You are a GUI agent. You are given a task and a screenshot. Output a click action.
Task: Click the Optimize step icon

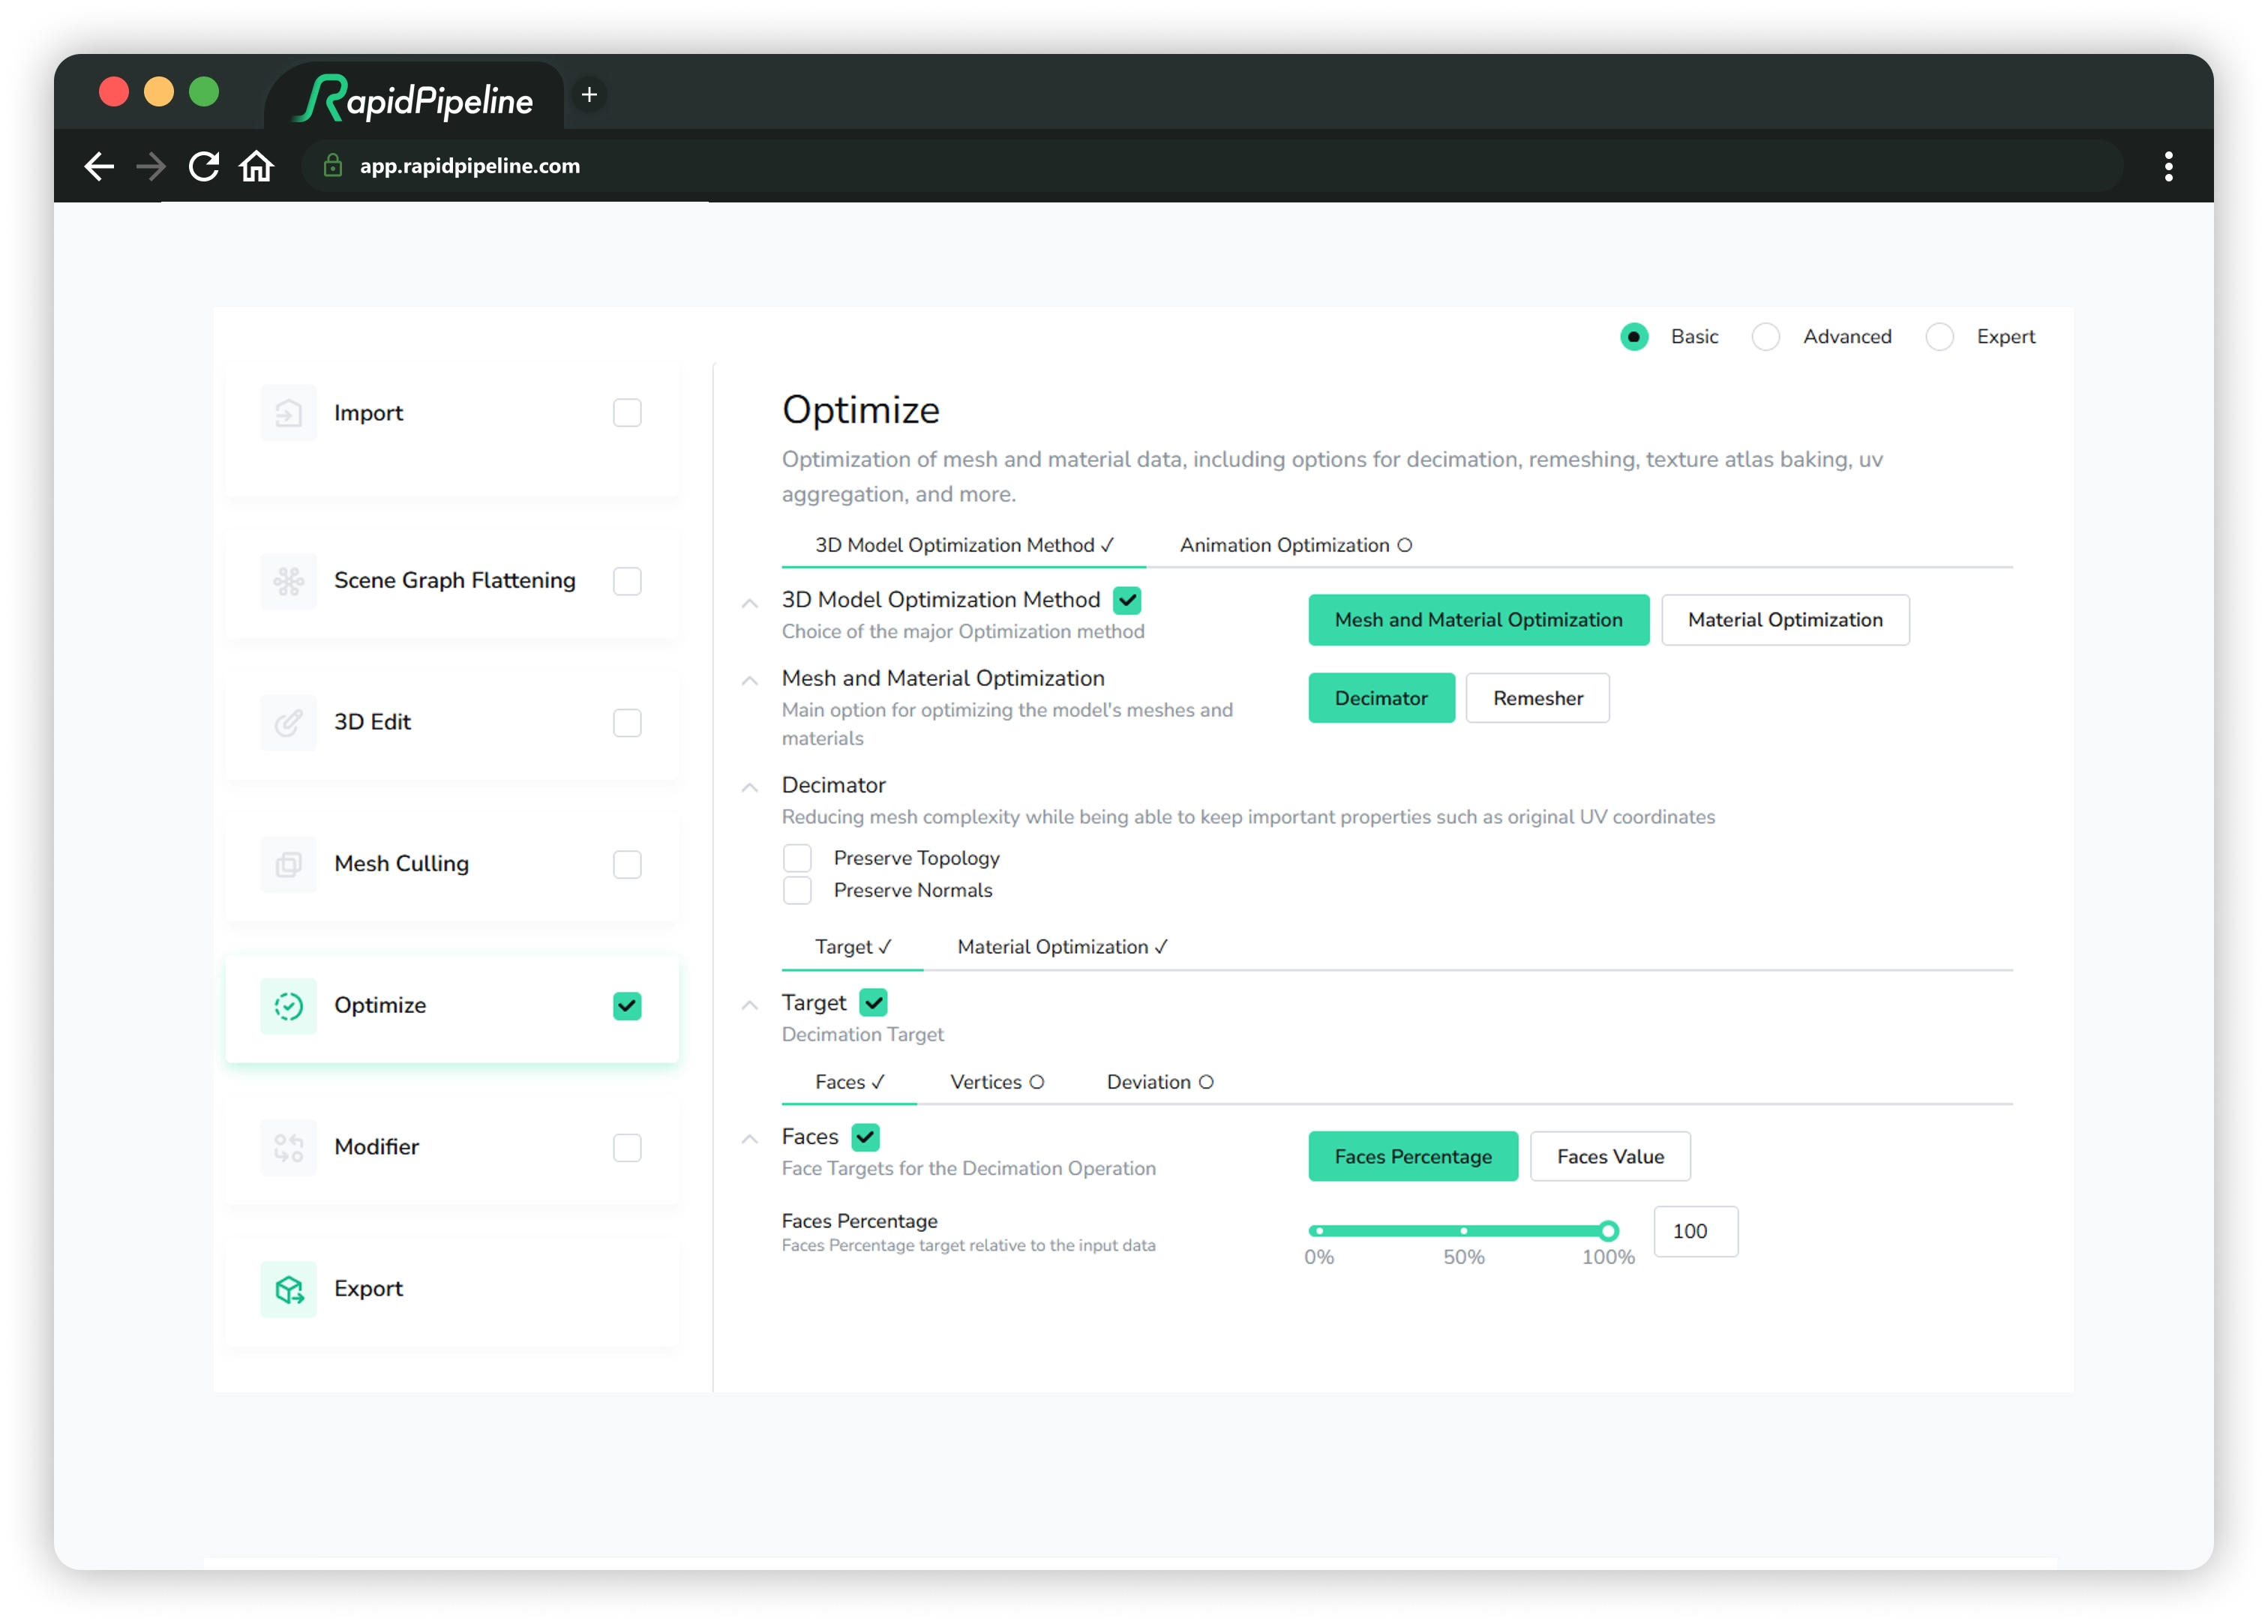(288, 1006)
